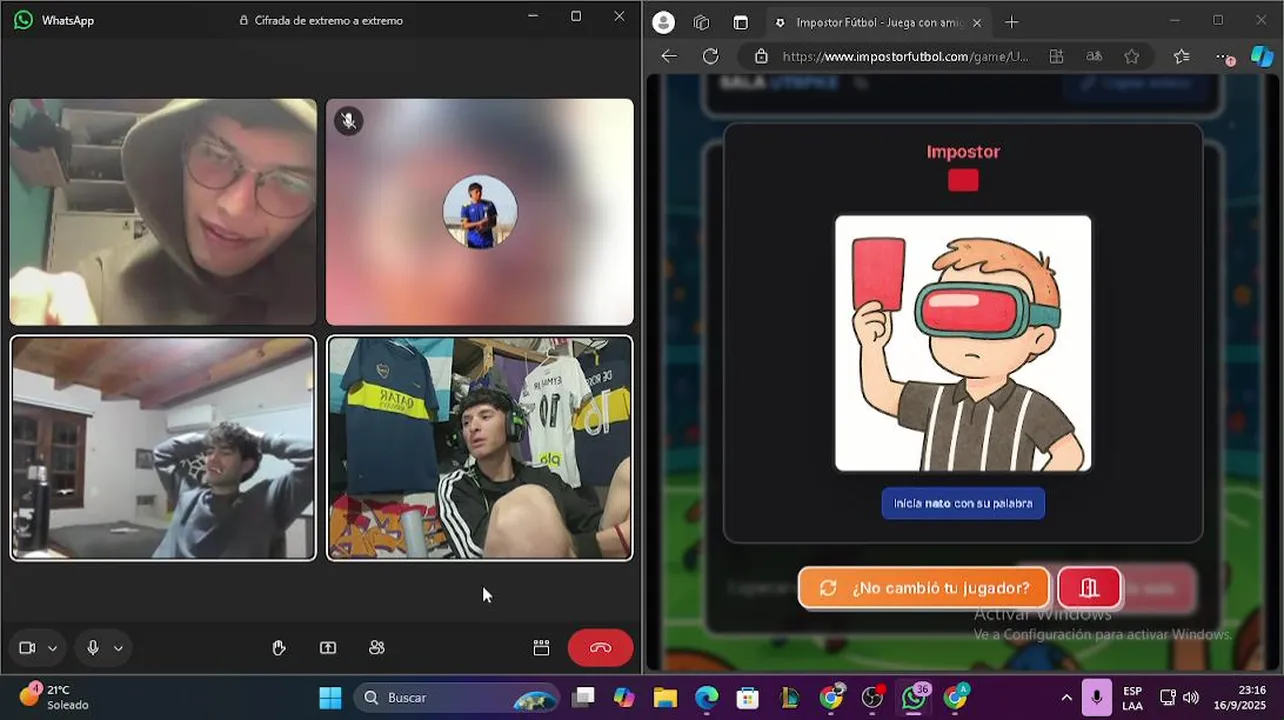This screenshot has height=720, width=1284.
Task: Refresh the Impostor Fútbol page
Action: [710, 56]
